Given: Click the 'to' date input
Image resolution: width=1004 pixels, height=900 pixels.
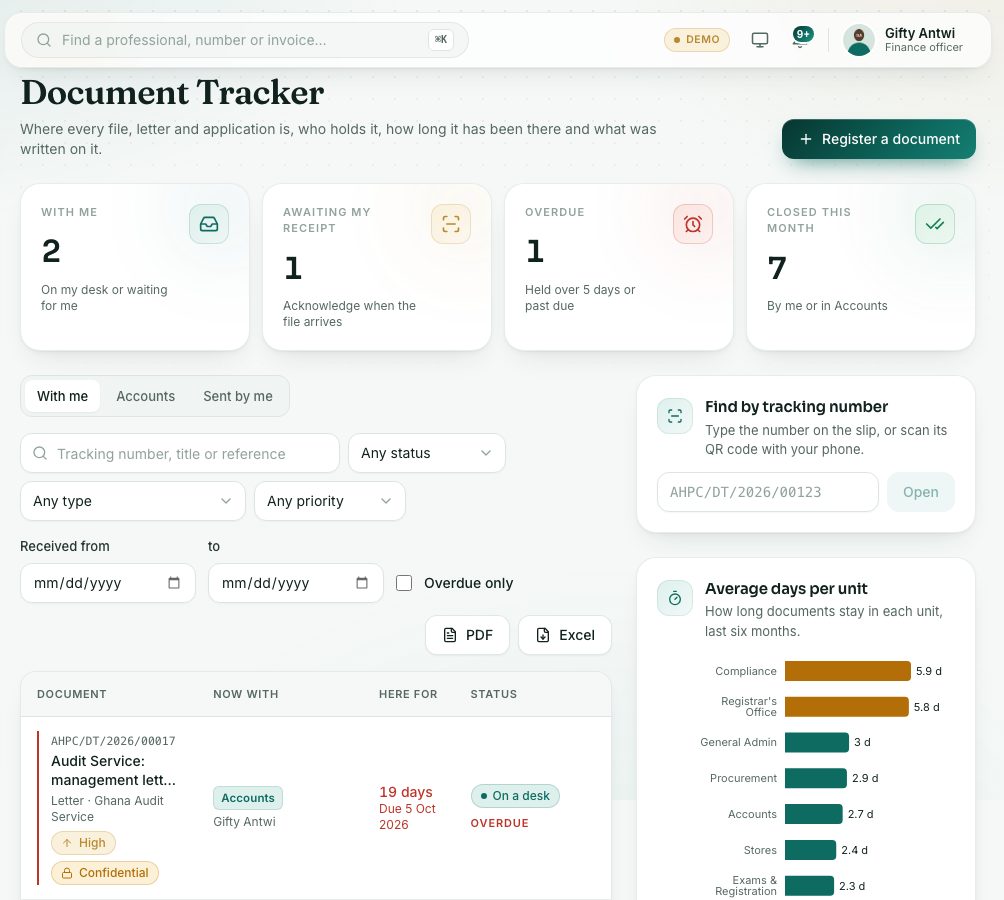Looking at the screenshot, I should 296,583.
